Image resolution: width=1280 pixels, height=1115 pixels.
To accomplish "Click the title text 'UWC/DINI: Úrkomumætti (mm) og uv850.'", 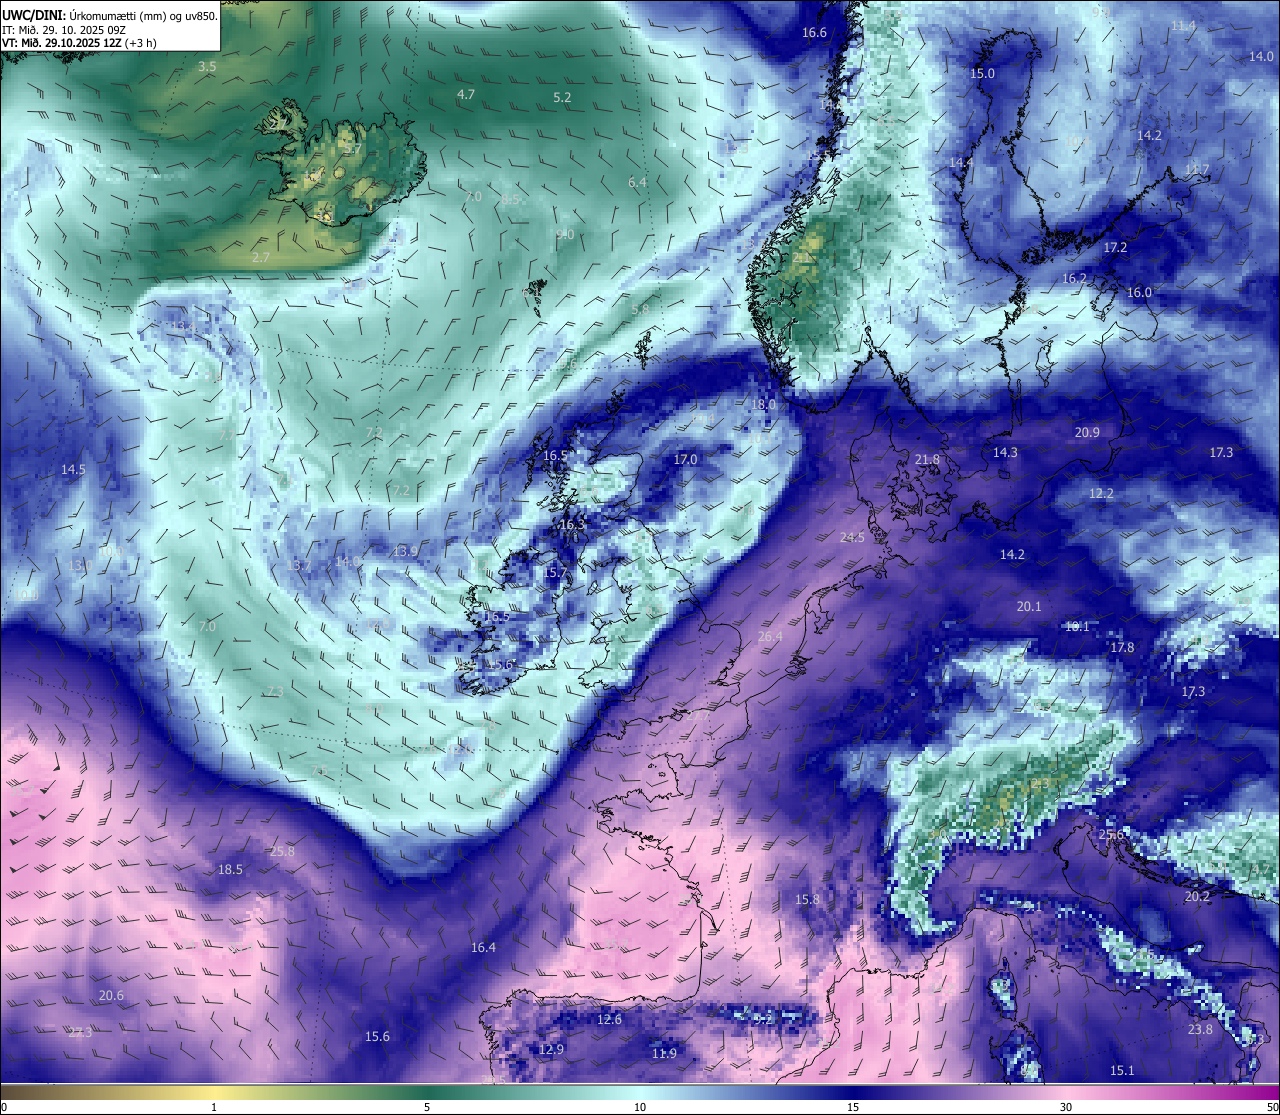I will pos(109,15).
